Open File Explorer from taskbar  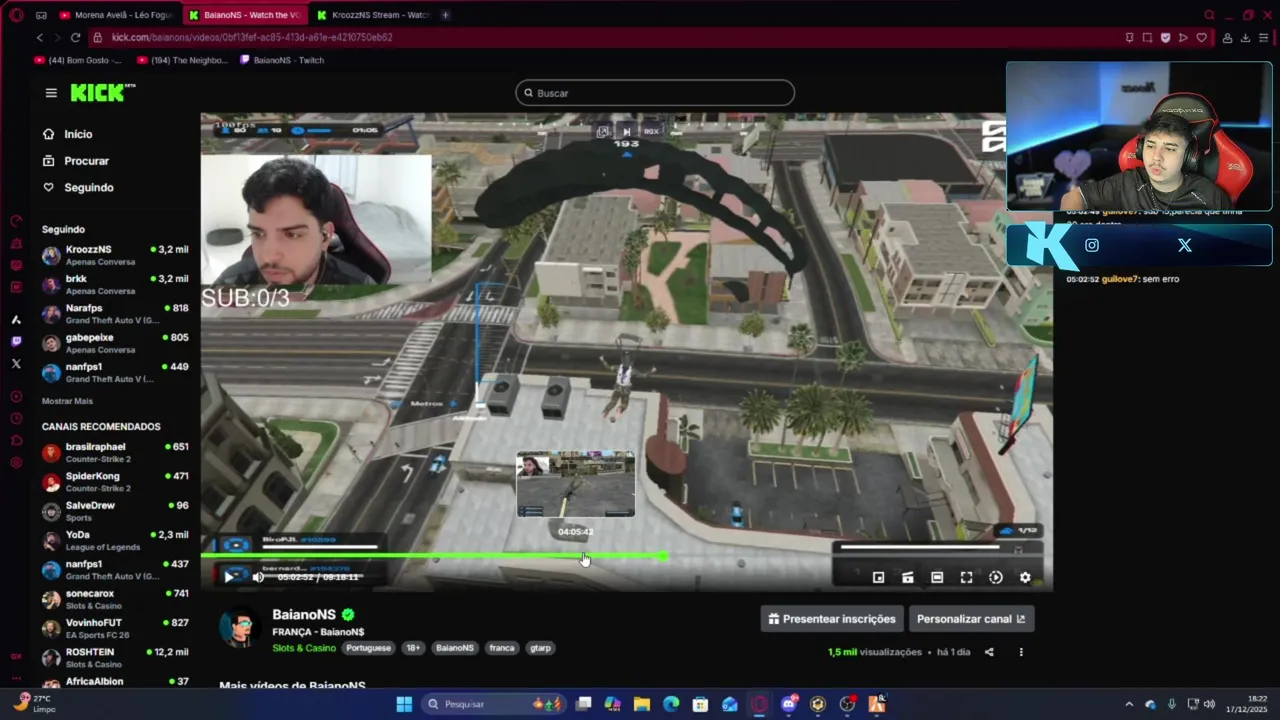click(x=642, y=704)
